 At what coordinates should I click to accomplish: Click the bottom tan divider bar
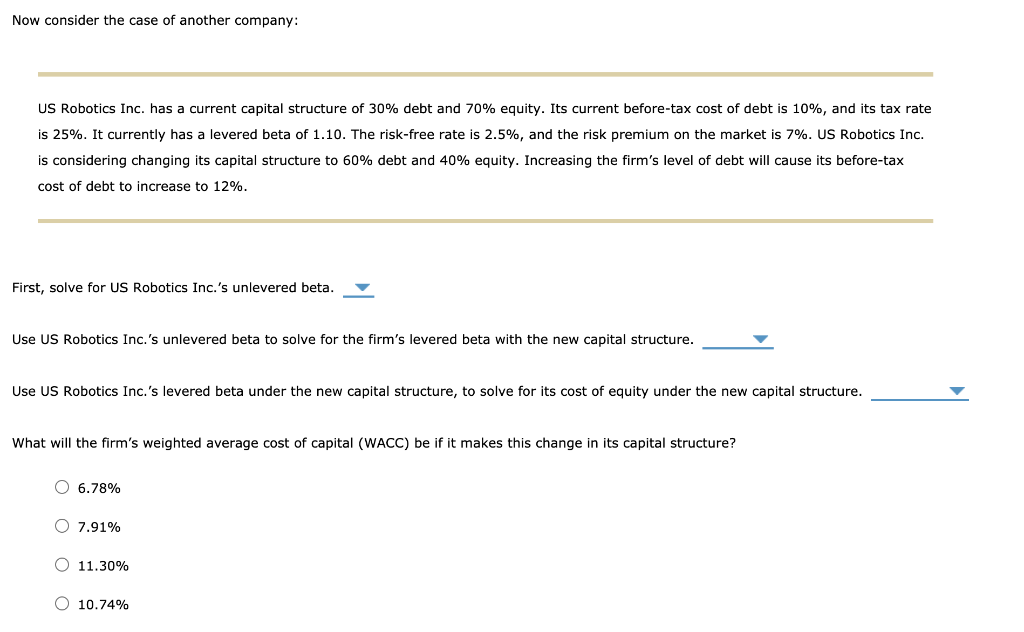coord(485,219)
